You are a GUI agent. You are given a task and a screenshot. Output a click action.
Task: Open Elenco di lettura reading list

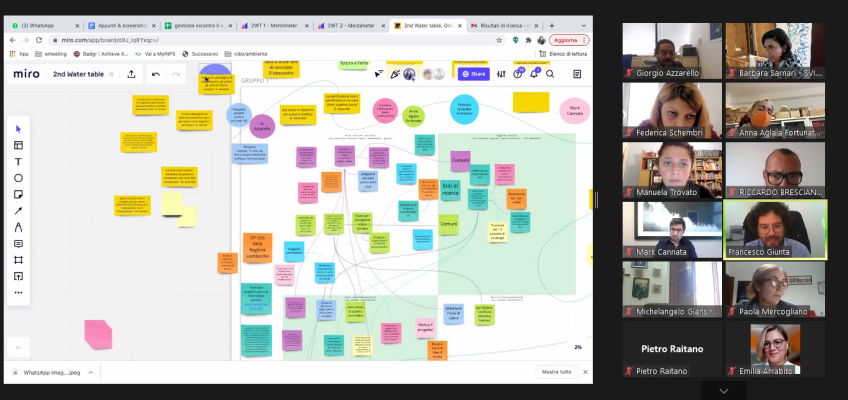[562, 54]
